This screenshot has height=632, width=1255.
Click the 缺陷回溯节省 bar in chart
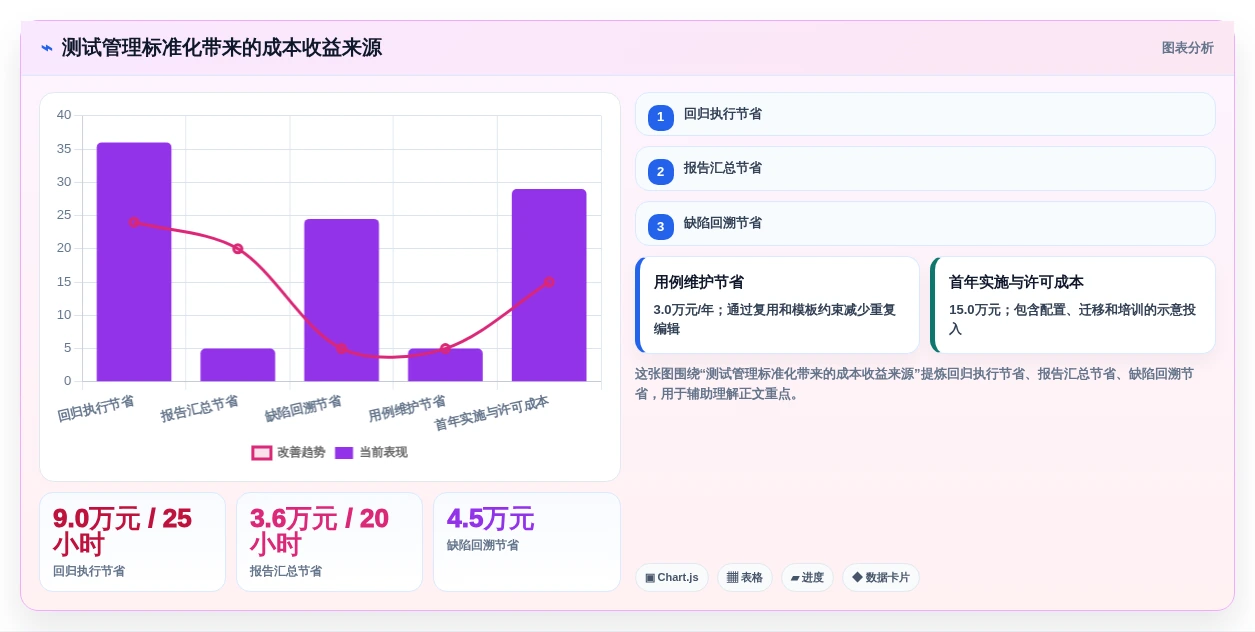coord(342,300)
